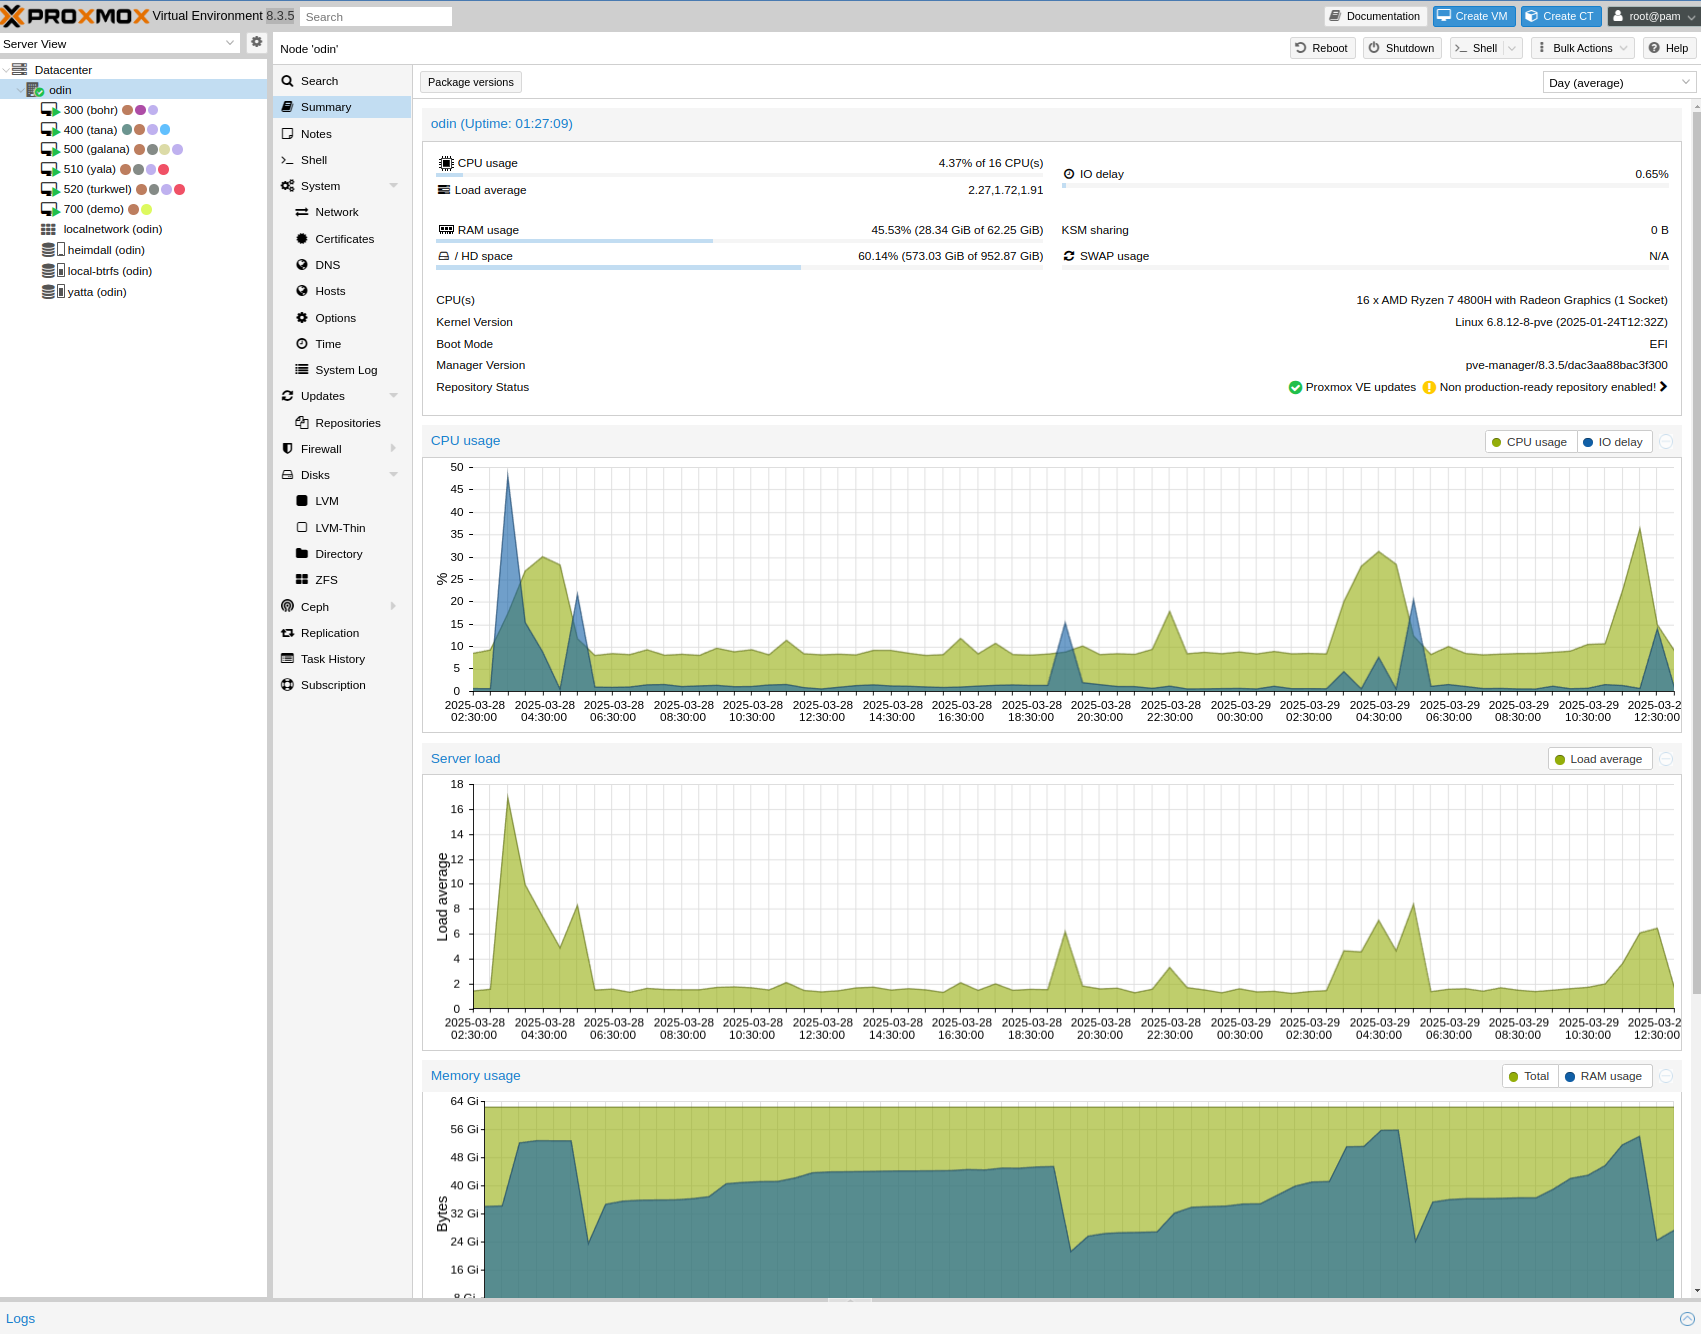Open the gear settings icon beside Server View
Screen dimensions: 1701x1334
256,42
